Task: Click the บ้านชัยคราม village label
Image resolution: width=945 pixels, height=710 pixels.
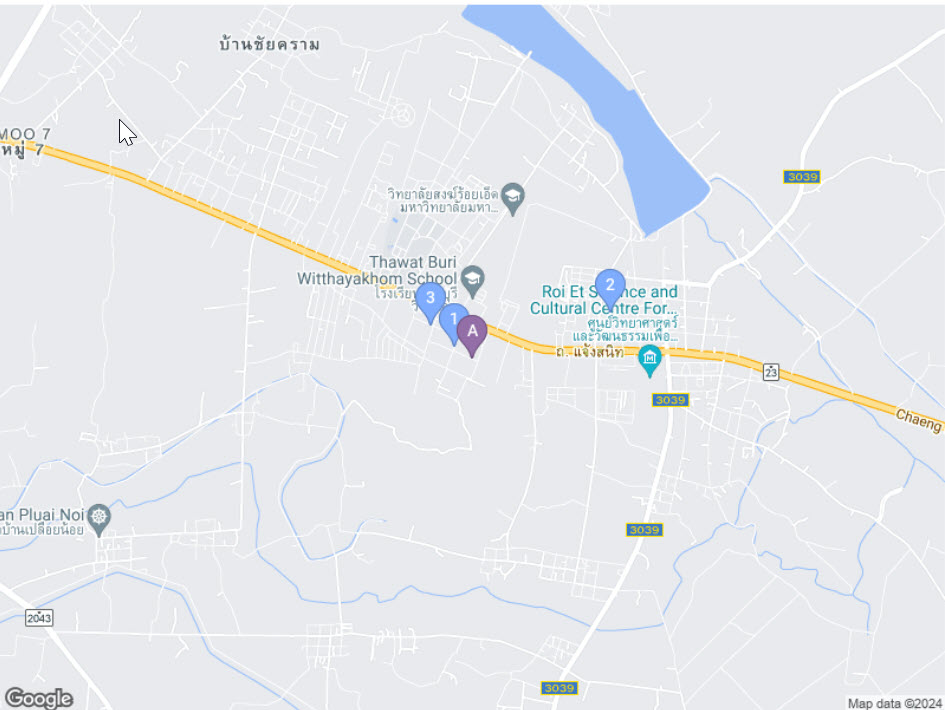Action: click(269, 45)
